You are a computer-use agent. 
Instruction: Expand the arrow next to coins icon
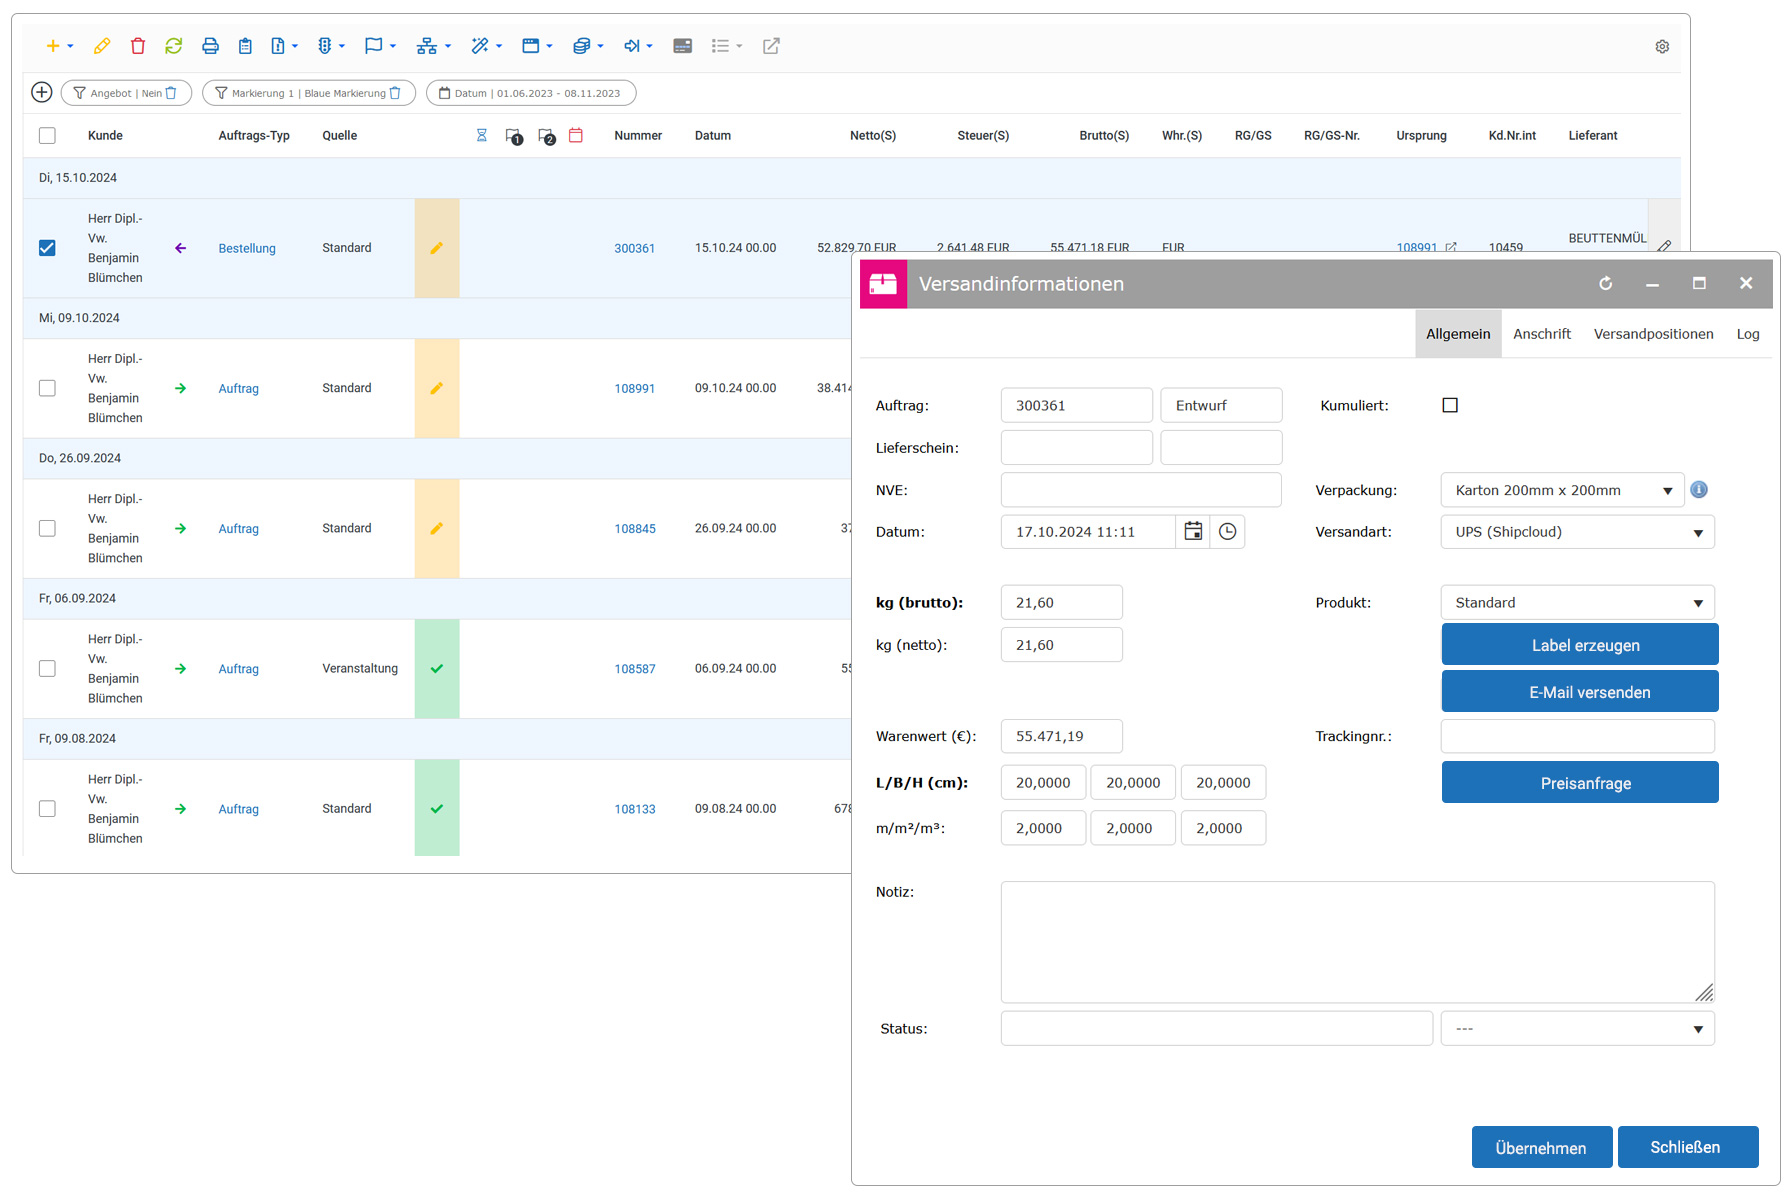600,47
